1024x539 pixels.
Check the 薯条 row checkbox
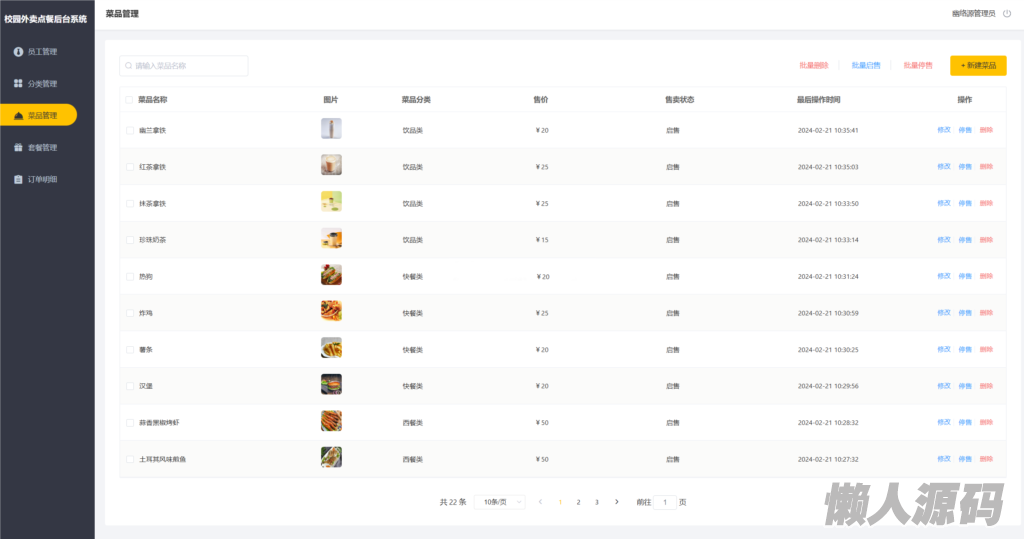point(130,350)
